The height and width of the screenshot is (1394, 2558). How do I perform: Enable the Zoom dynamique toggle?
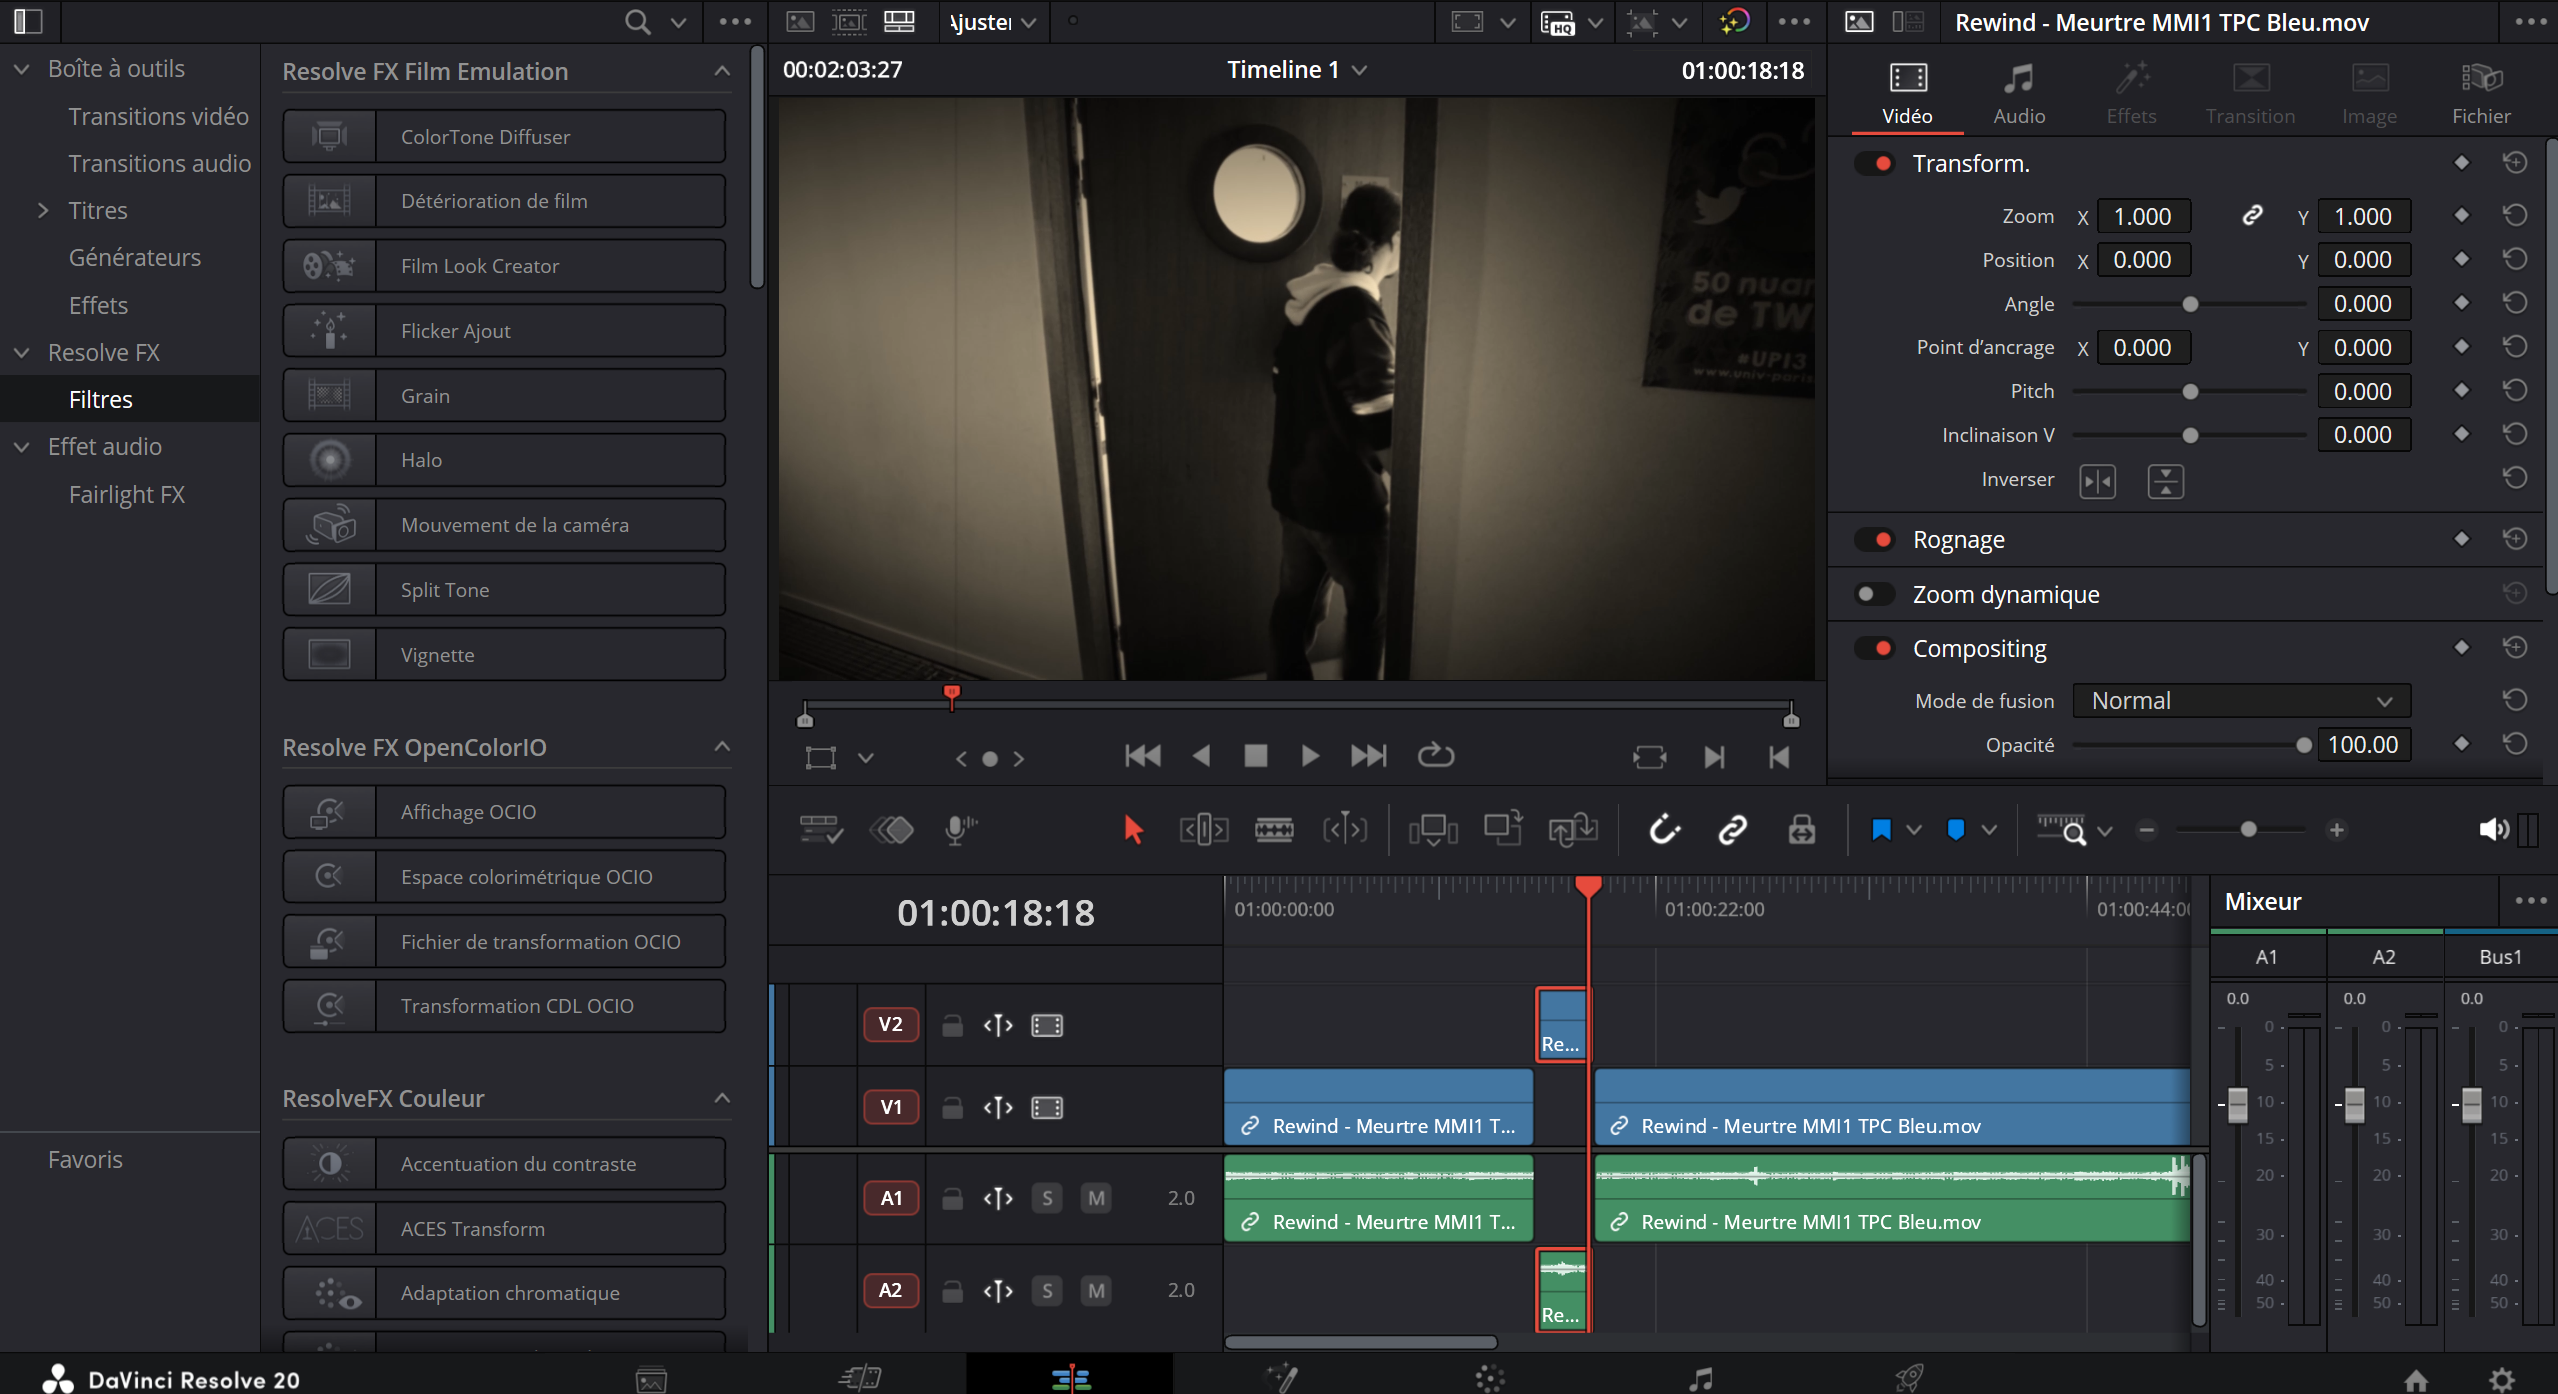click(1873, 594)
